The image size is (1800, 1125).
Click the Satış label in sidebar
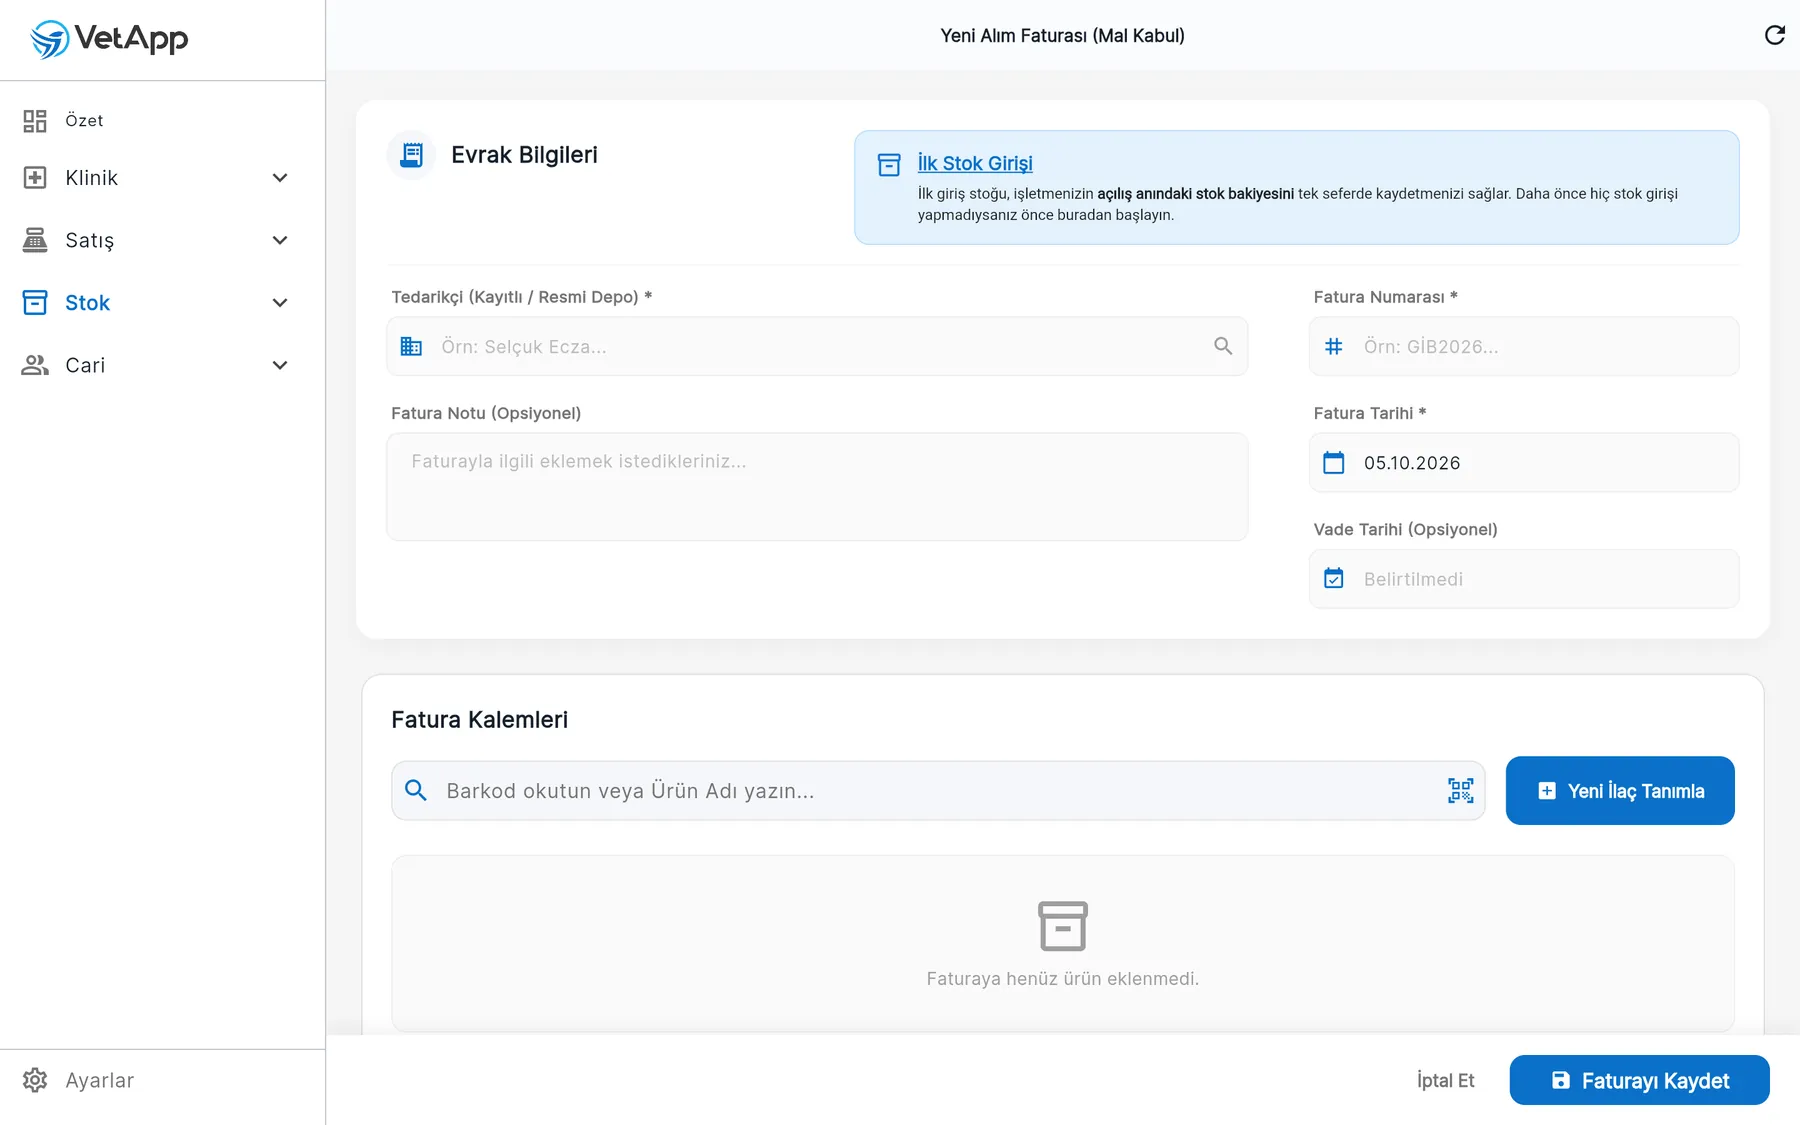click(x=90, y=240)
